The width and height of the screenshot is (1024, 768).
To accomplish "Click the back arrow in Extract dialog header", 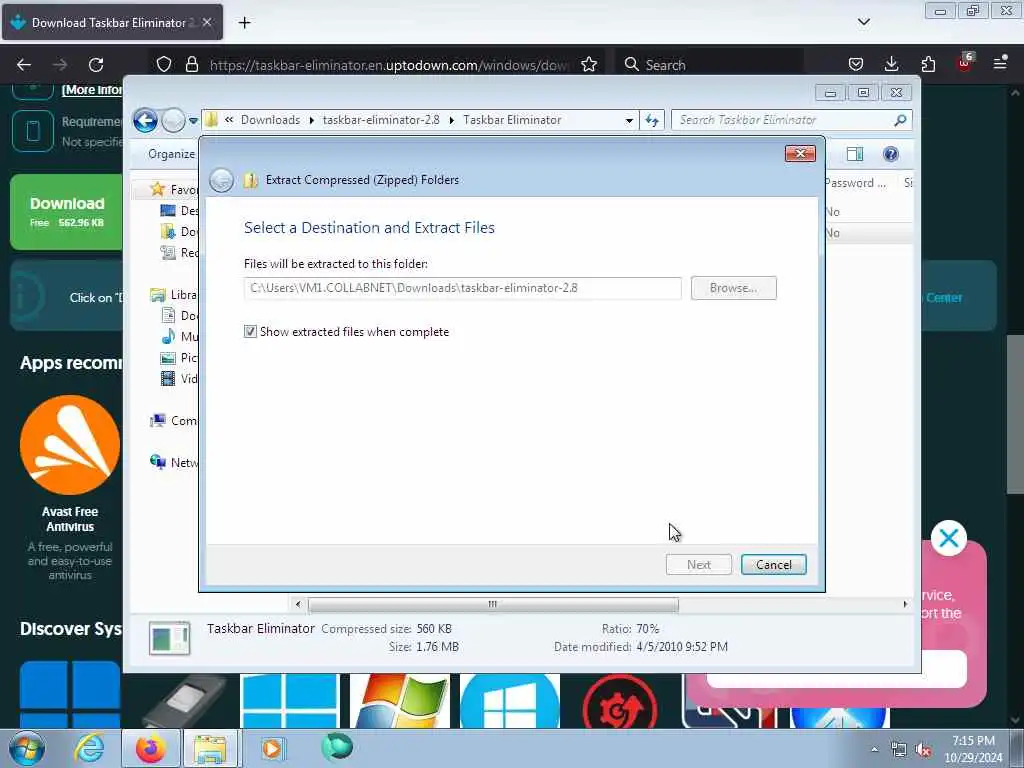I will click(x=221, y=180).
